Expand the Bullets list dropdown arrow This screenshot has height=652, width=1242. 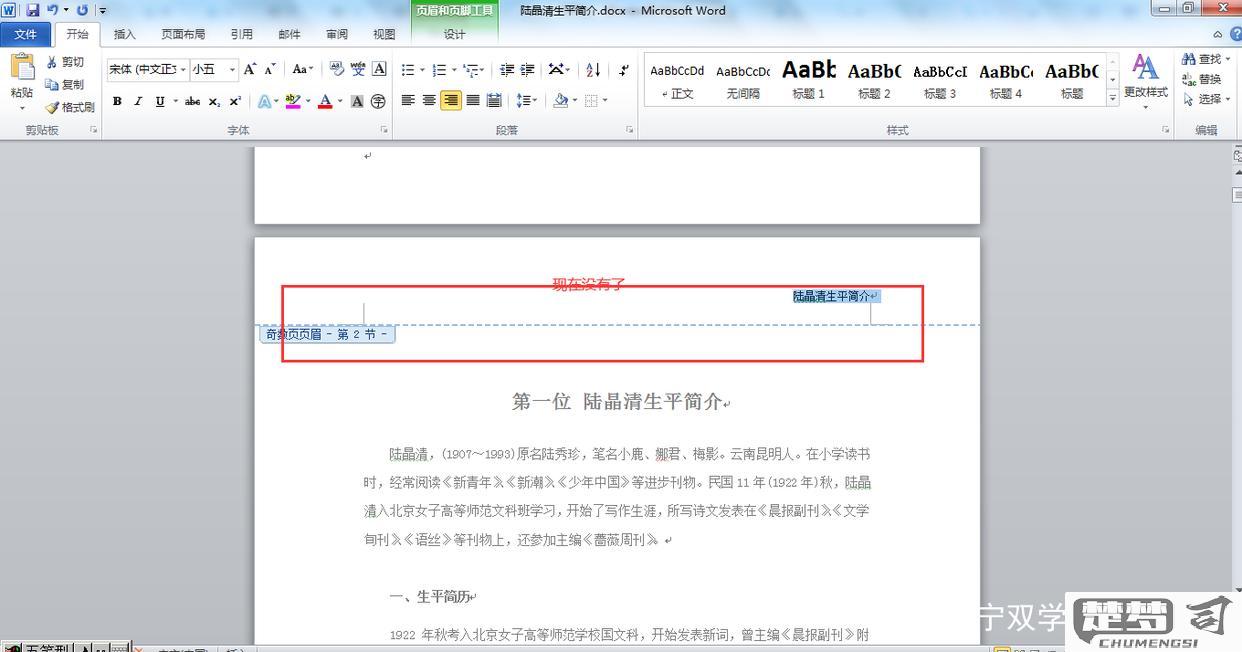tap(422, 70)
